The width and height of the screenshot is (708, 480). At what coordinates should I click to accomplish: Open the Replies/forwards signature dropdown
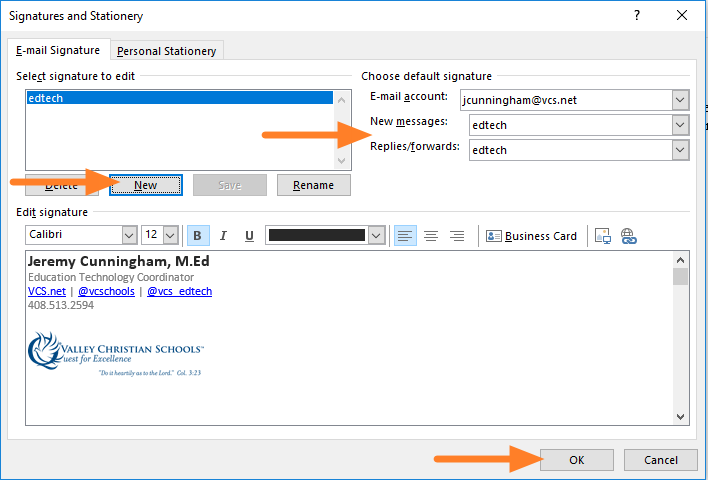(680, 150)
